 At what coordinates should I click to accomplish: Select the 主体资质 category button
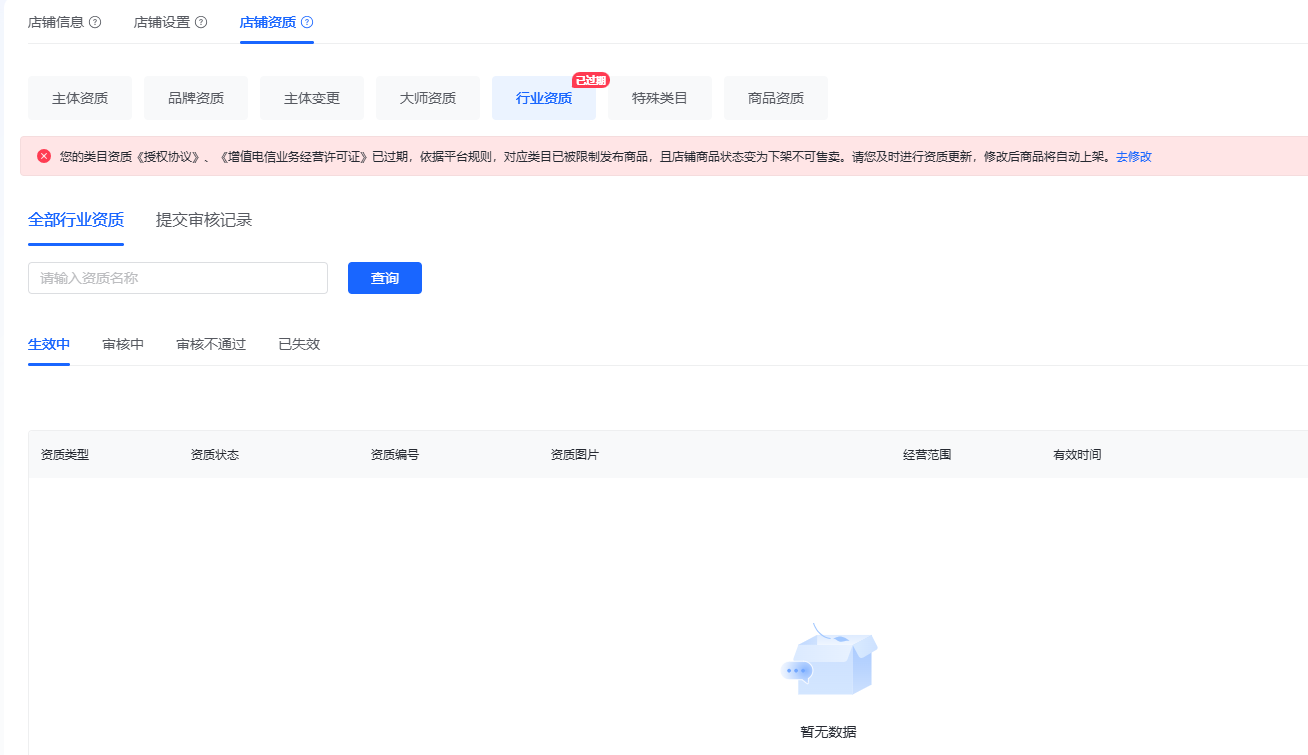80,98
